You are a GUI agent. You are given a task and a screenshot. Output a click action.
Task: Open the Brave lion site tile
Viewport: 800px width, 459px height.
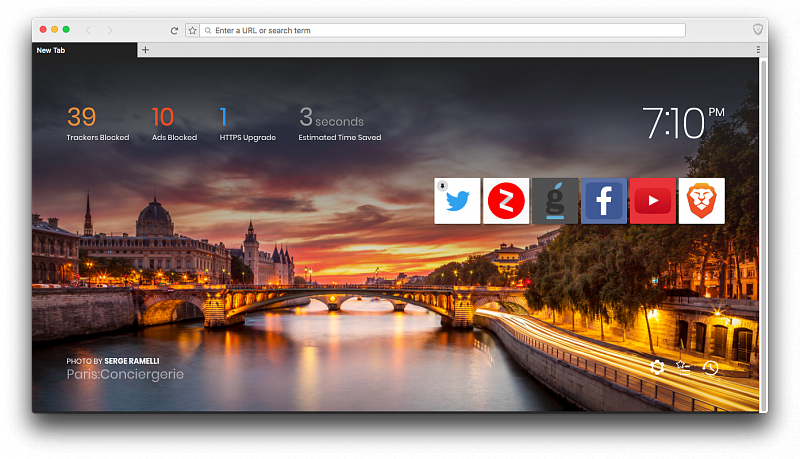point(702,201)
